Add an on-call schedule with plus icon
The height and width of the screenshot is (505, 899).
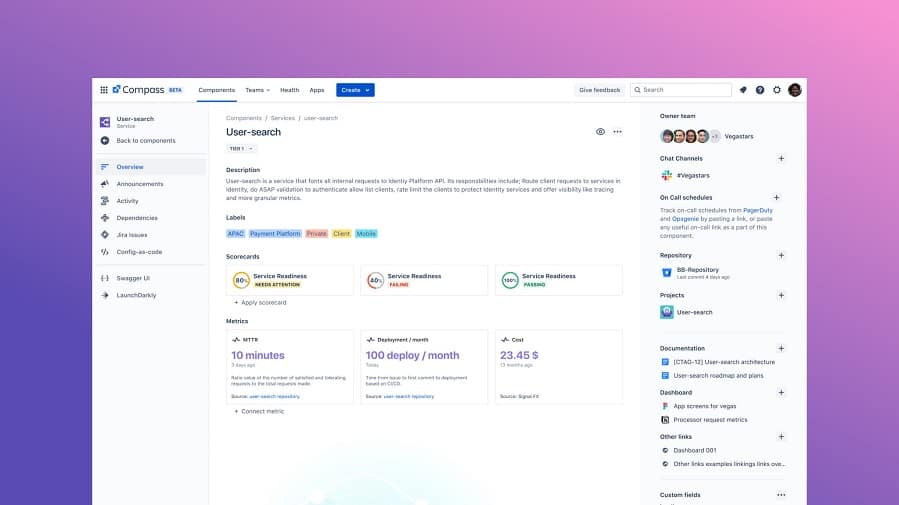[x=776, y=197]
